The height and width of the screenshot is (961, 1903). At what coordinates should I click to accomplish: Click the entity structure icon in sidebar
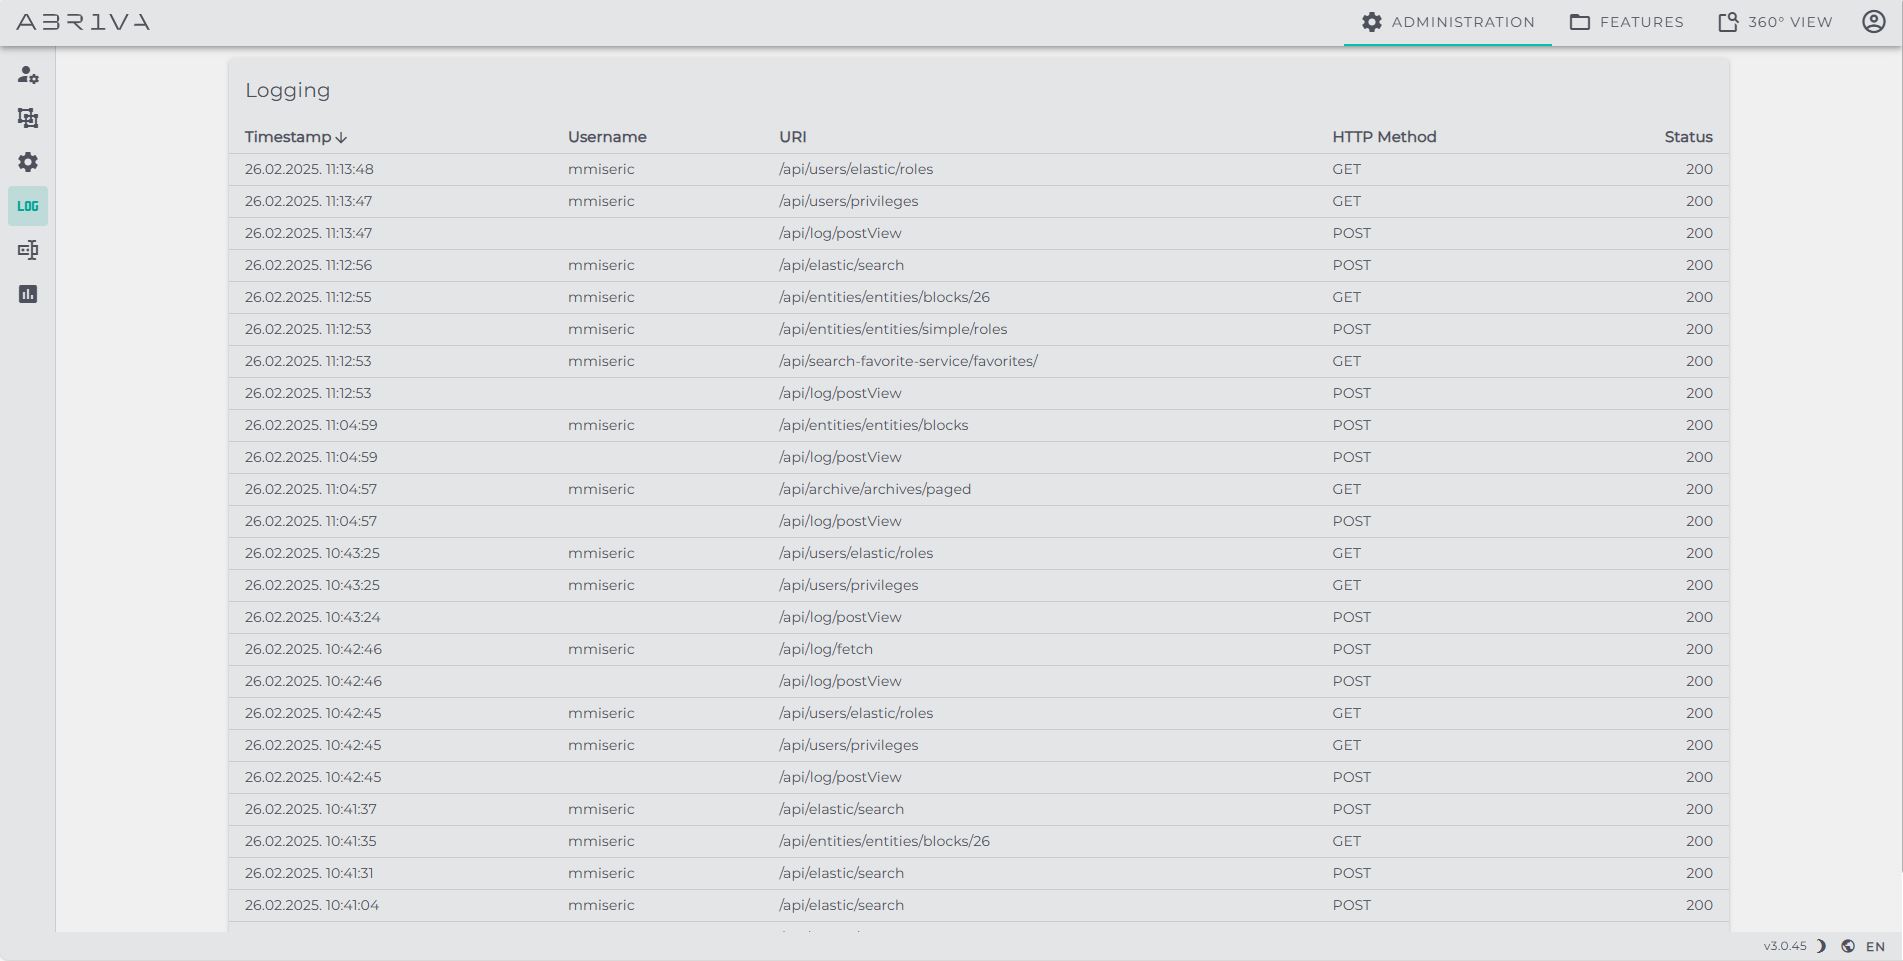click(x=28, y=118)
